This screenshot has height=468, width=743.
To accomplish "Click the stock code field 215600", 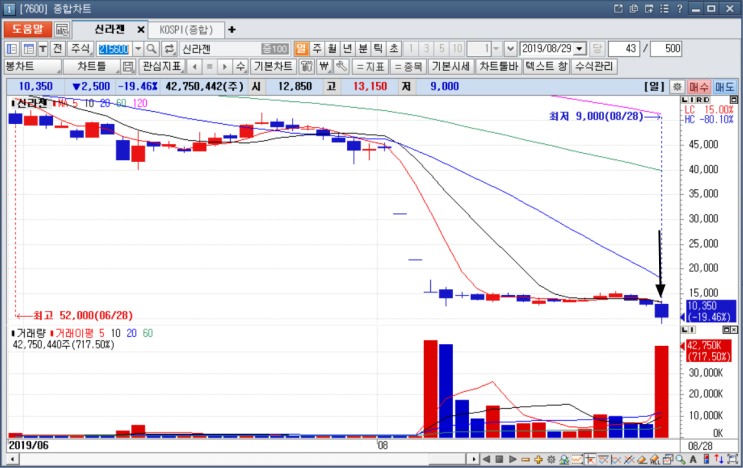I will point(114,49).
